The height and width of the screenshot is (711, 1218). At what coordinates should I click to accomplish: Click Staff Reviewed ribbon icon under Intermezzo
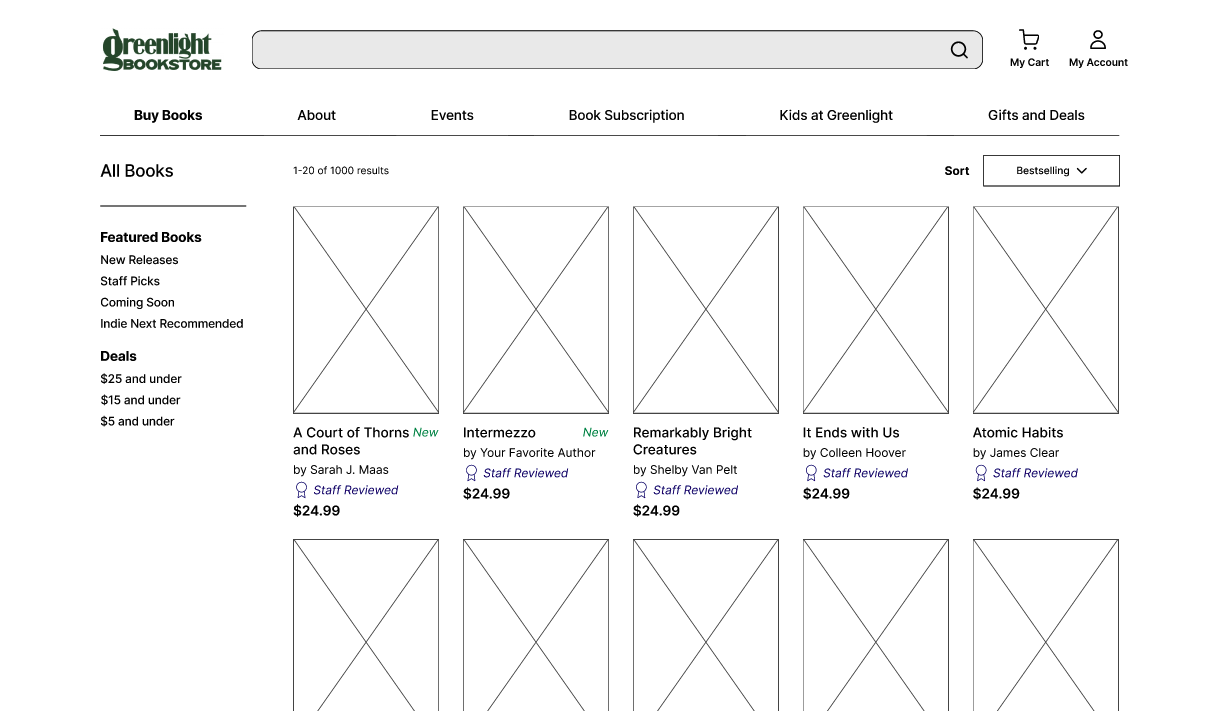click(x=471, y=473)
